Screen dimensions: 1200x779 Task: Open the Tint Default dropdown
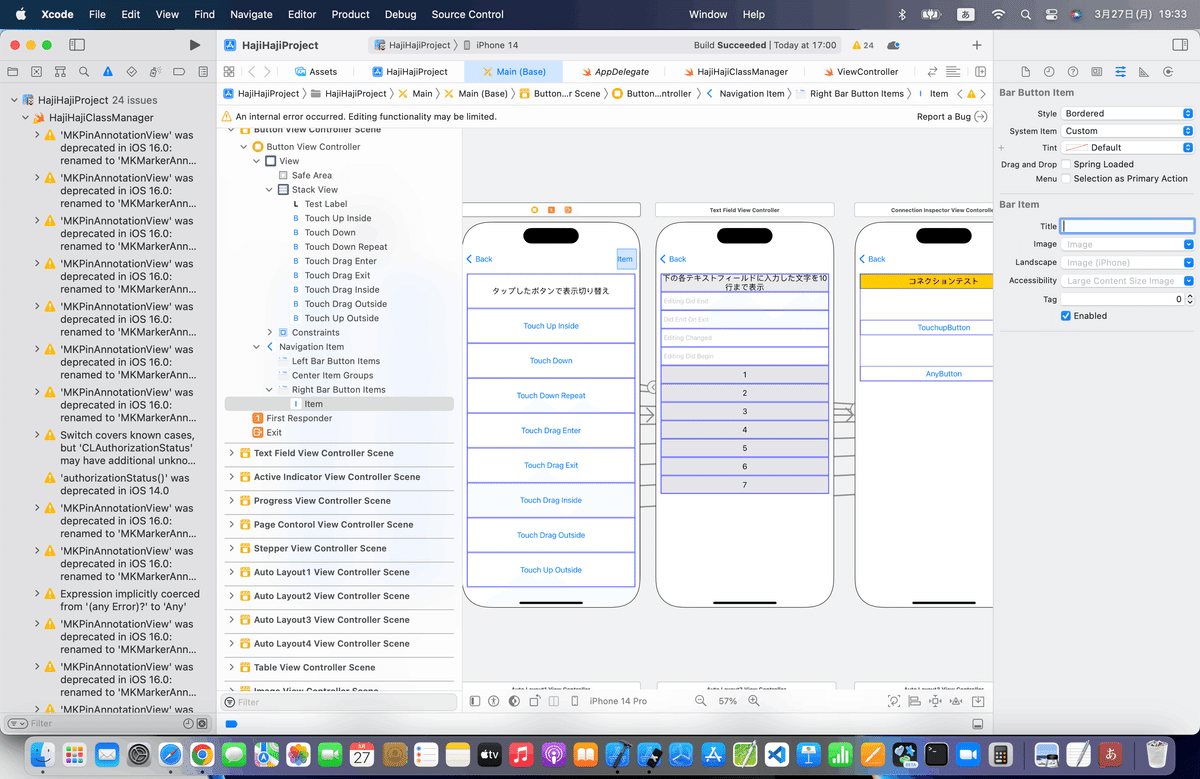point(1128,148)
